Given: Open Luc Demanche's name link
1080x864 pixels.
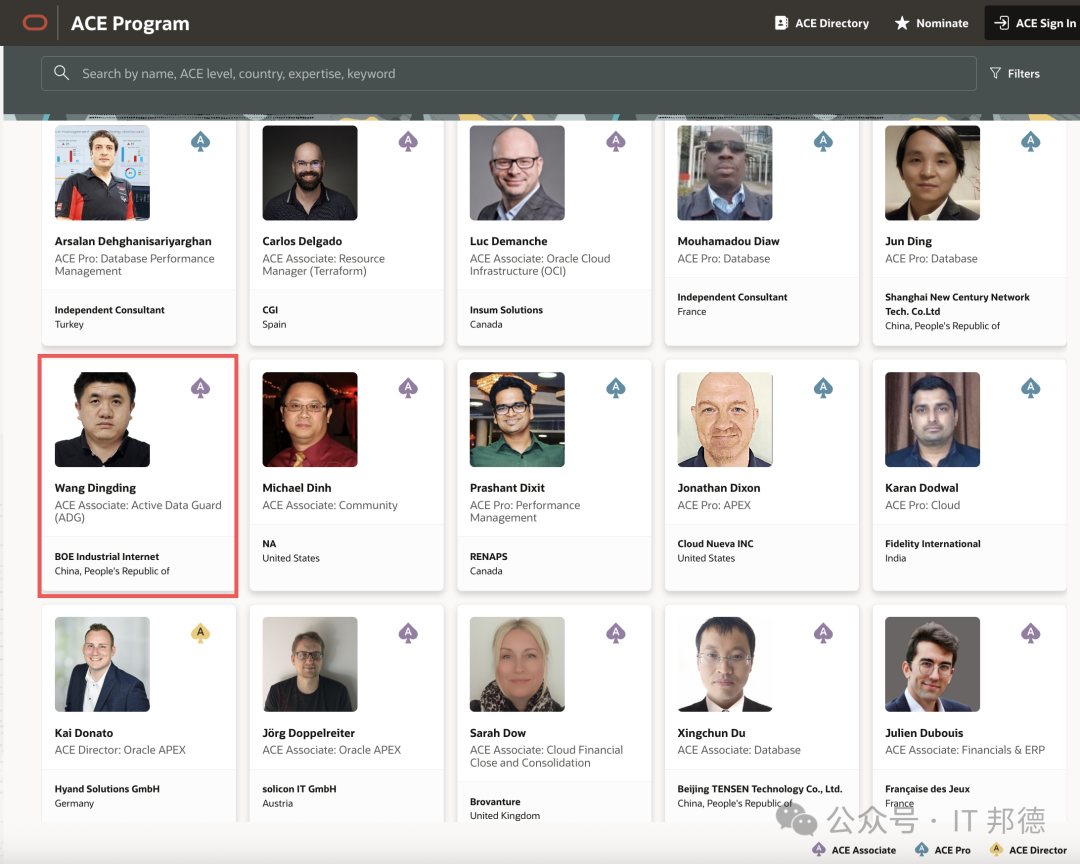Looking at the screenshot, I should [508, 241].
